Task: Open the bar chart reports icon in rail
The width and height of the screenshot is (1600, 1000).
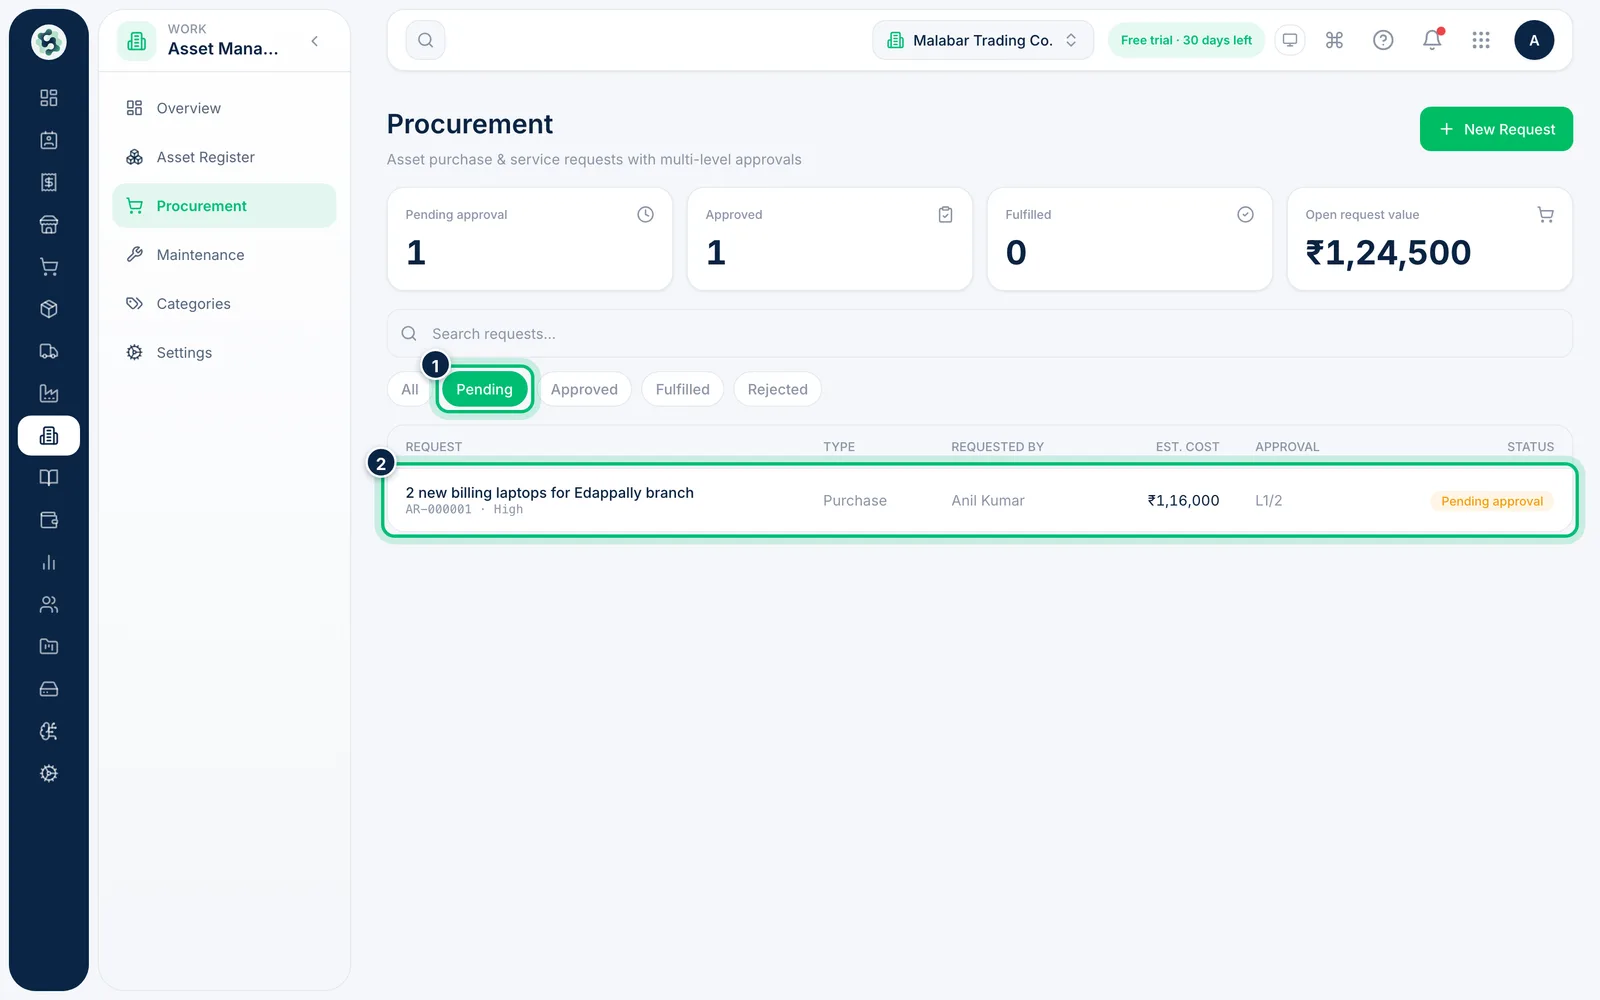Action: 48,563
